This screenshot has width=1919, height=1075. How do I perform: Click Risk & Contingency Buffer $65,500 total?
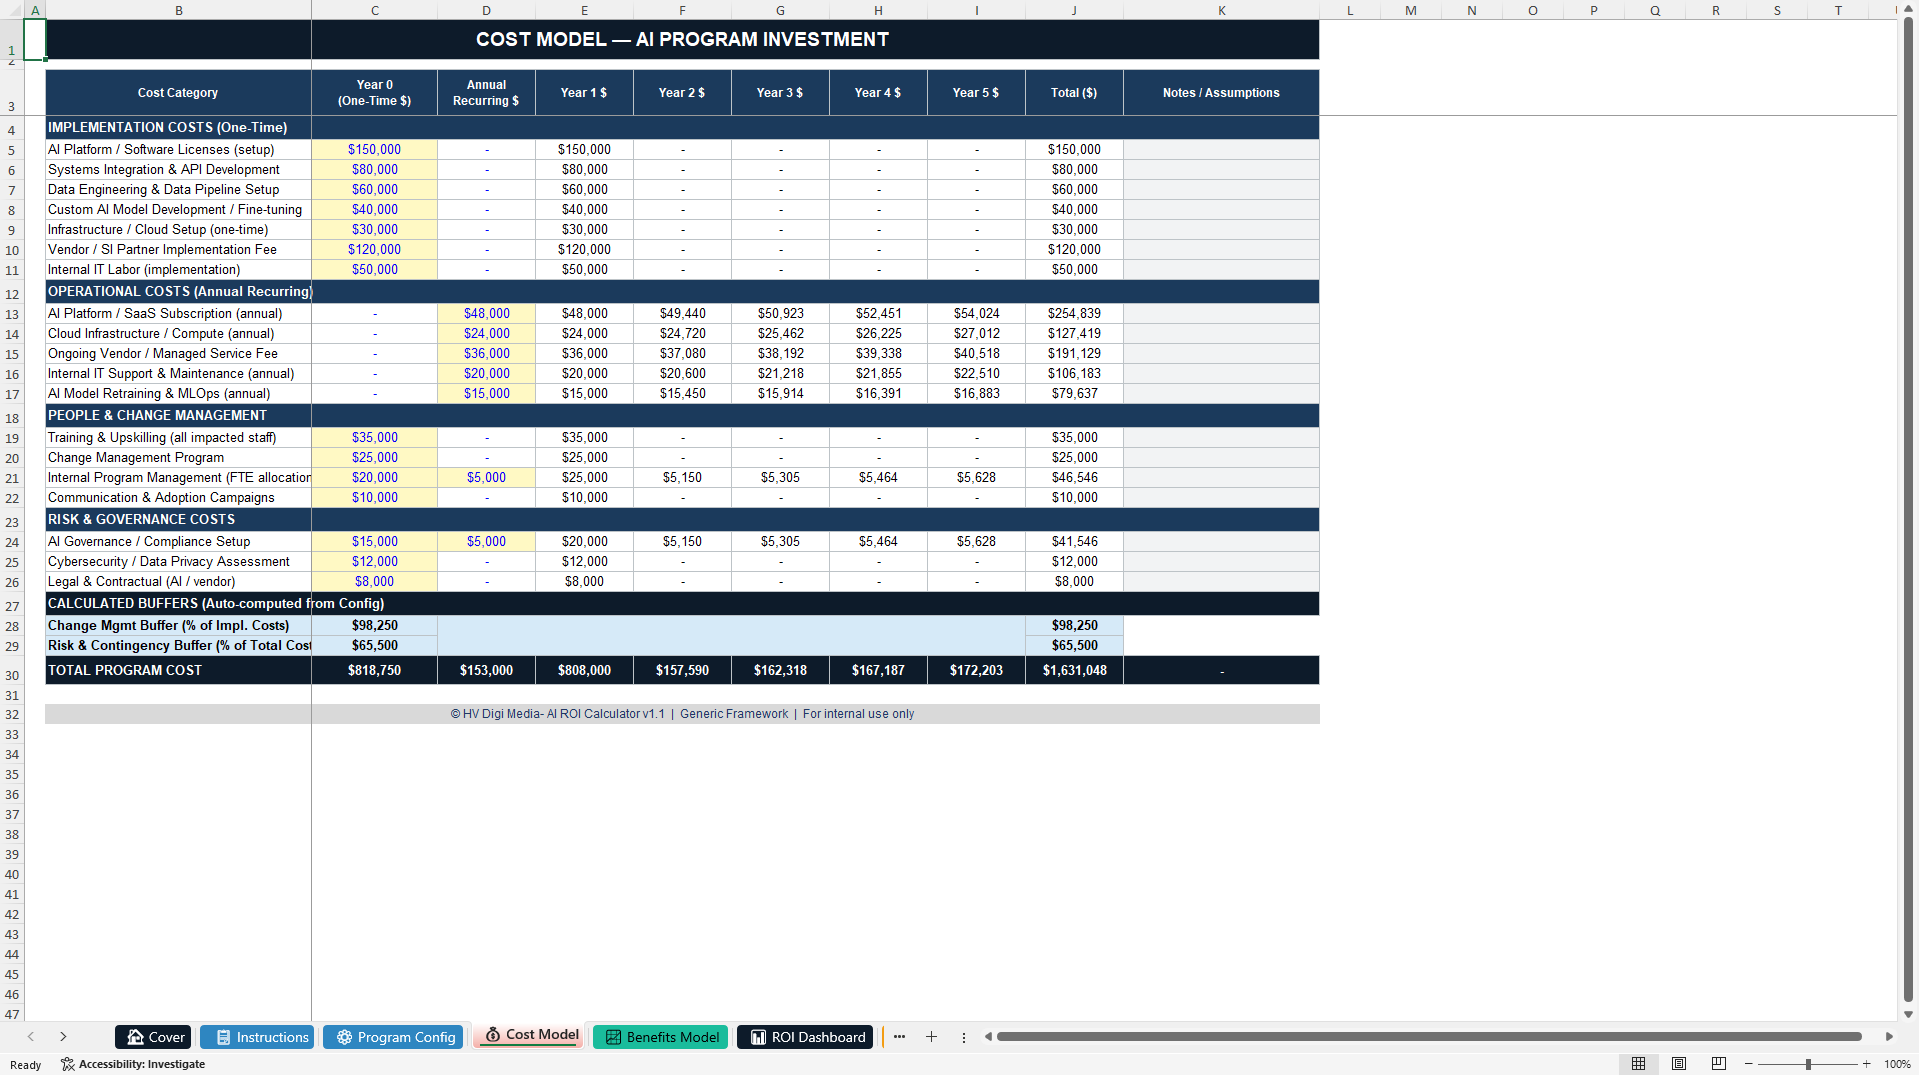pyautogui.click(x=1074, y=646)
